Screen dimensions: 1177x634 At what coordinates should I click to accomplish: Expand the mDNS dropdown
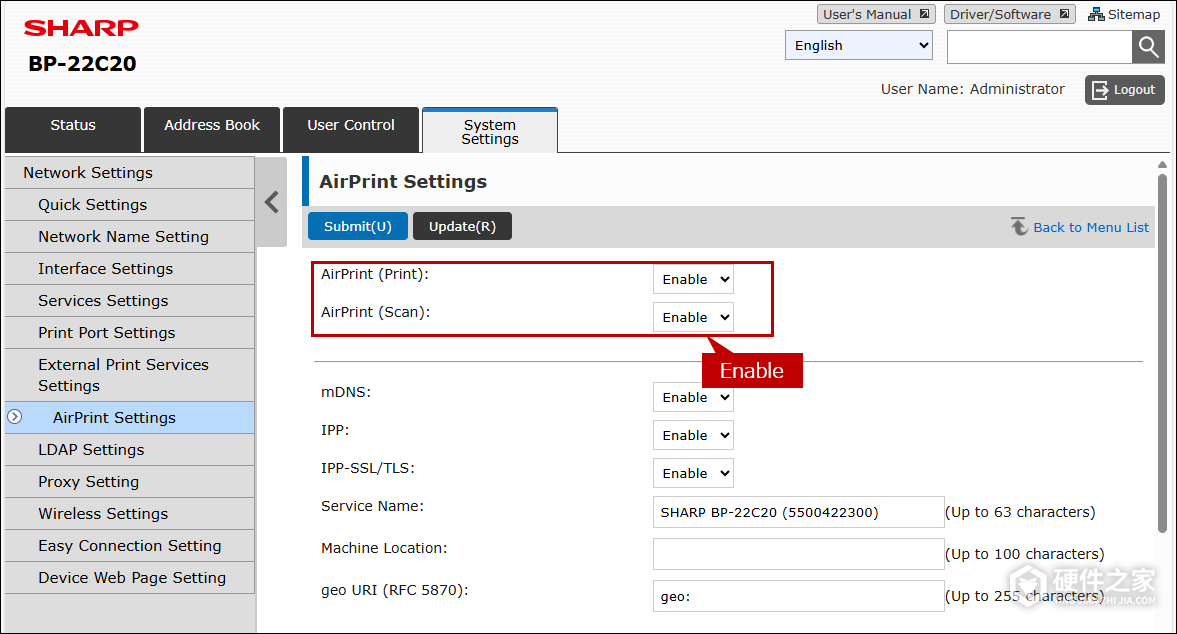click(x=693, y=397)
